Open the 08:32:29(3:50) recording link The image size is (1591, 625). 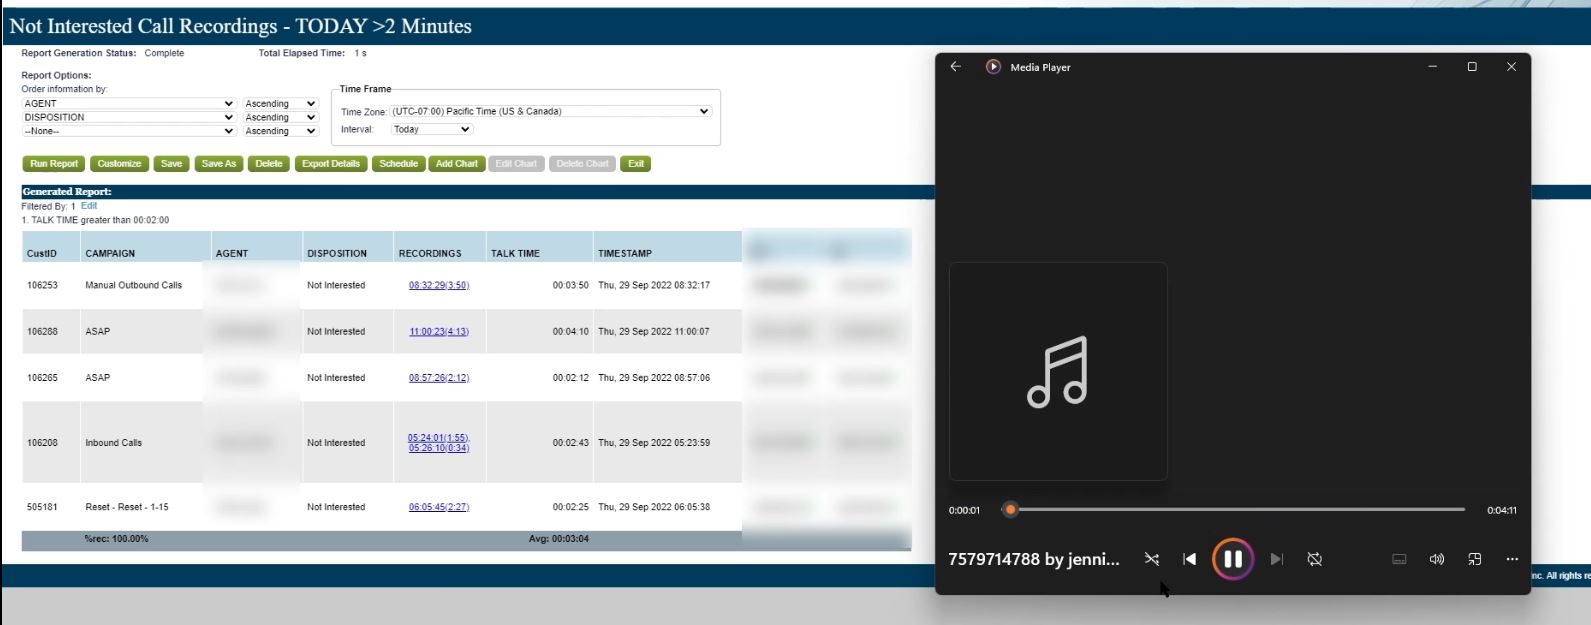[439, 286]
